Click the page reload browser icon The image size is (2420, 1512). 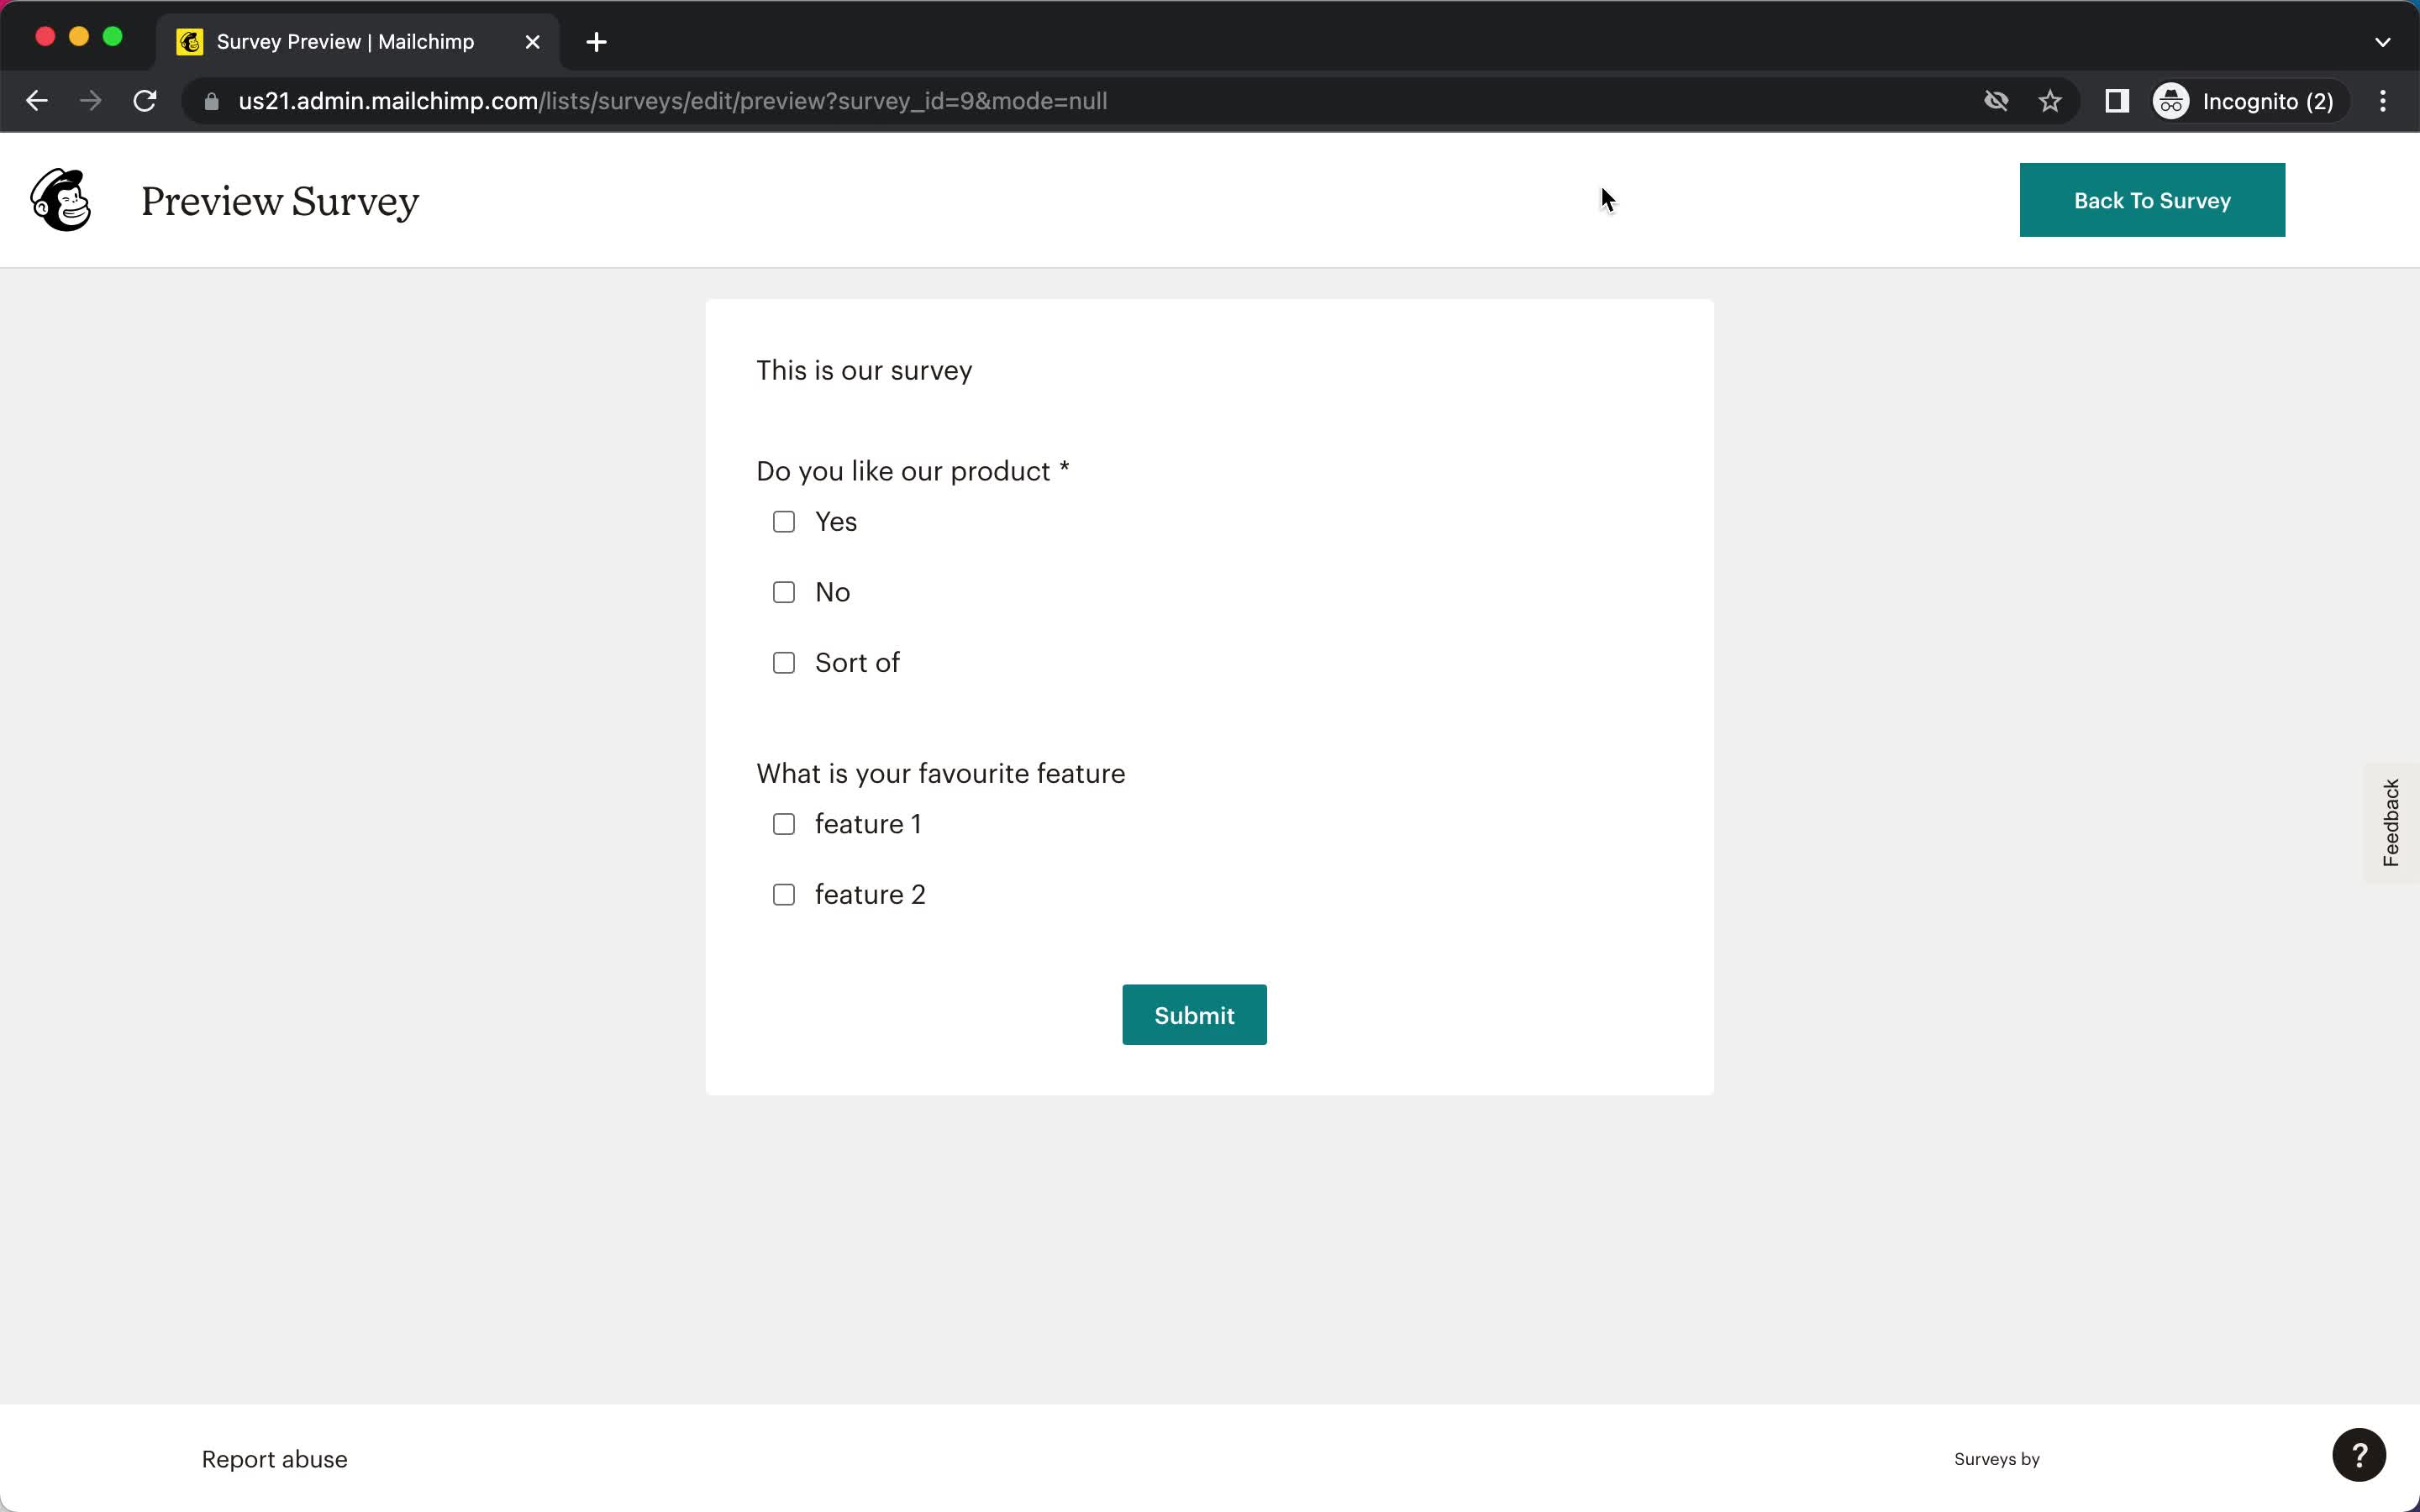(148, 101)
